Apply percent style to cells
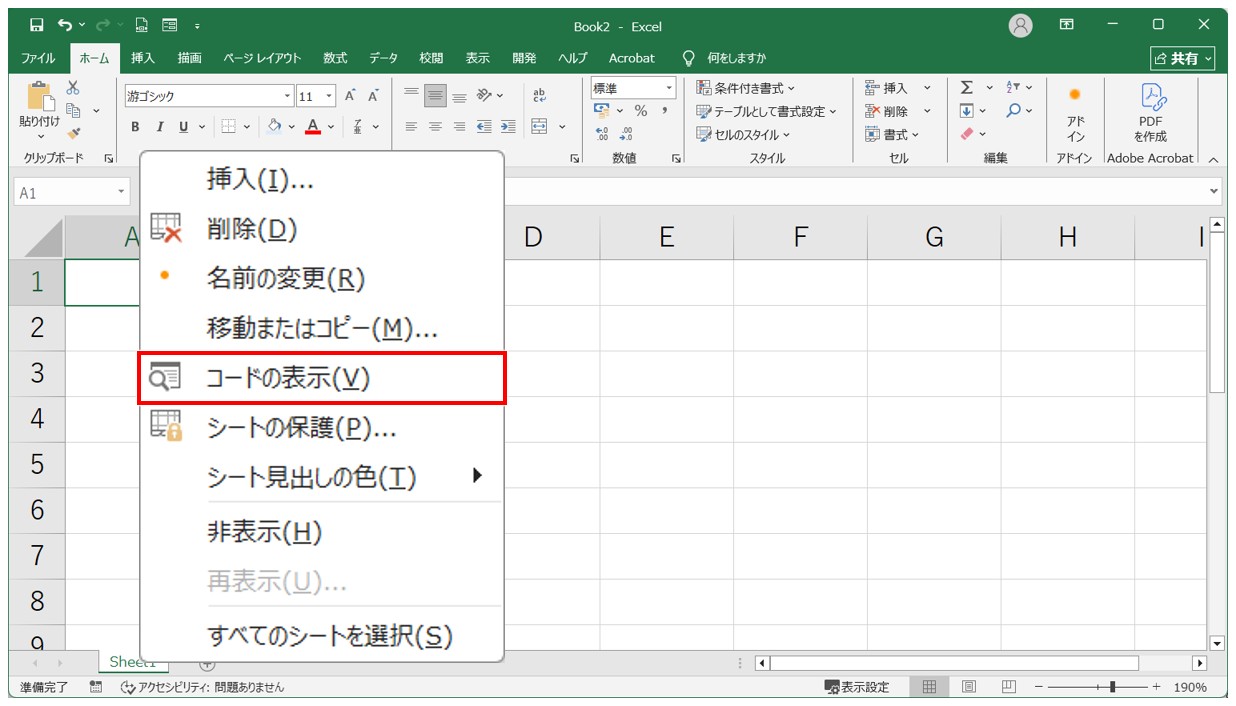1236x706 pixels. click(x=641, y=111)
